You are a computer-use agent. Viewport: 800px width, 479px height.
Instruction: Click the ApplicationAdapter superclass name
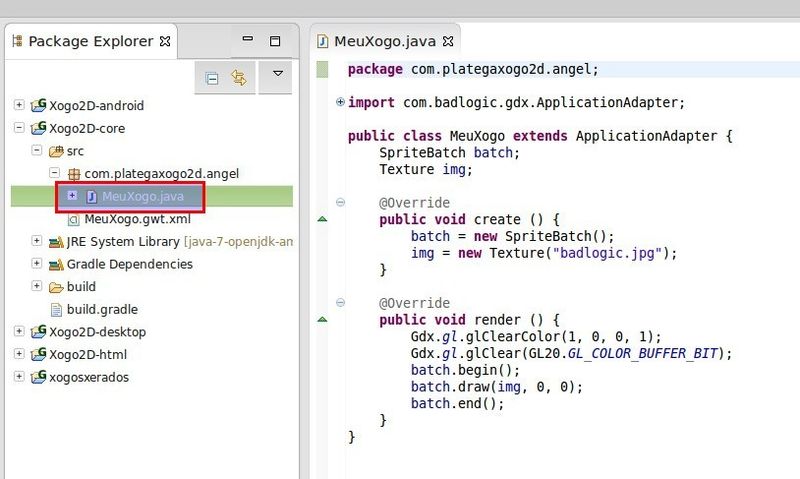tap(646, 136)
